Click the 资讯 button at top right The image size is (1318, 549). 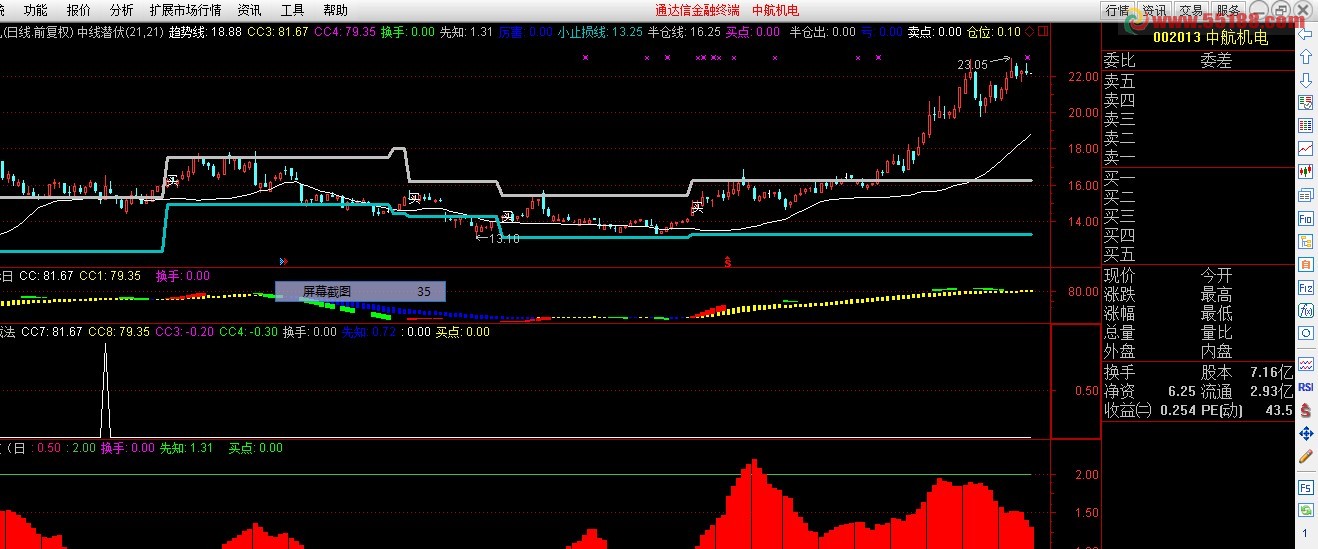1154,10
